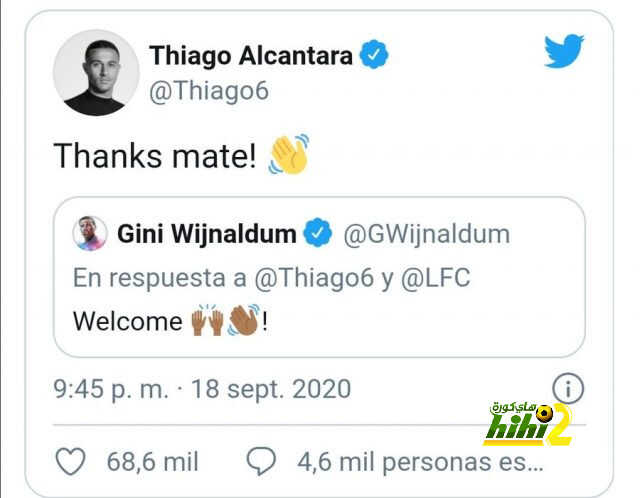Click the Thiago Alcantara display name
Viewport: 640px width, 498px height.
(251, 55)
